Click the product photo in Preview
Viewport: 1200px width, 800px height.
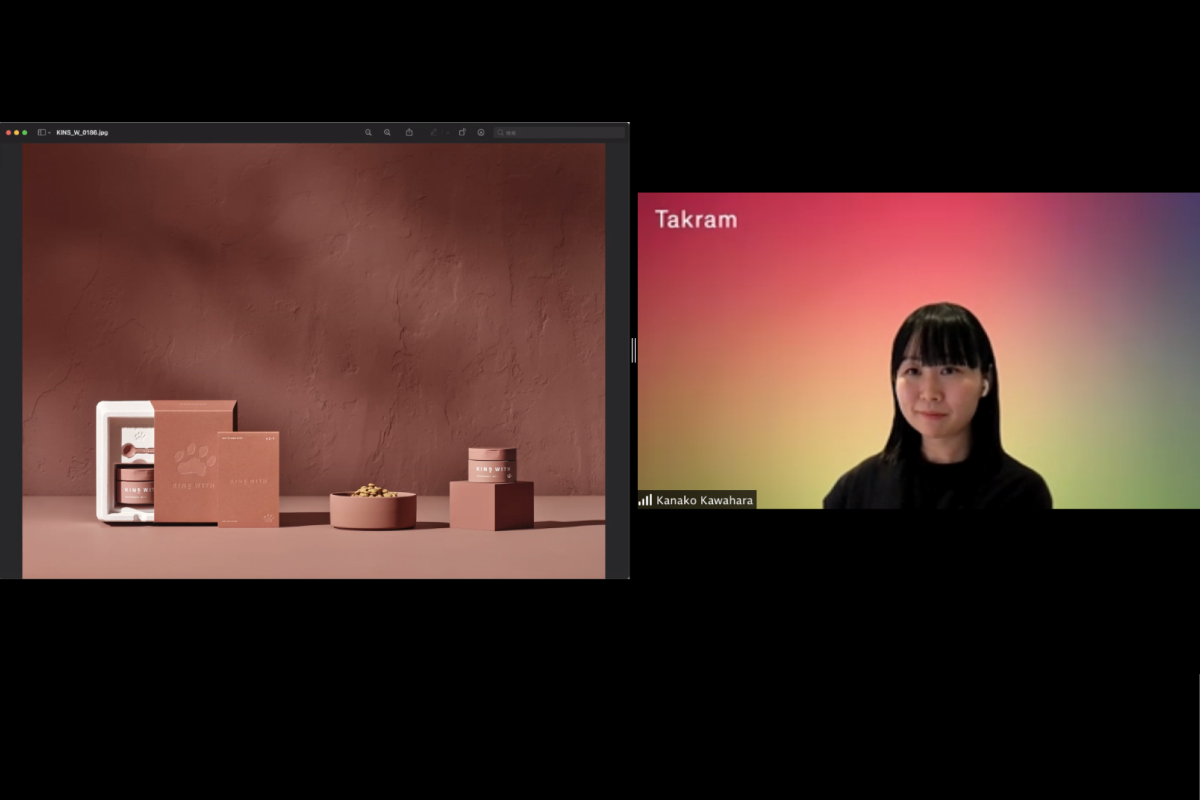(314, 361)
